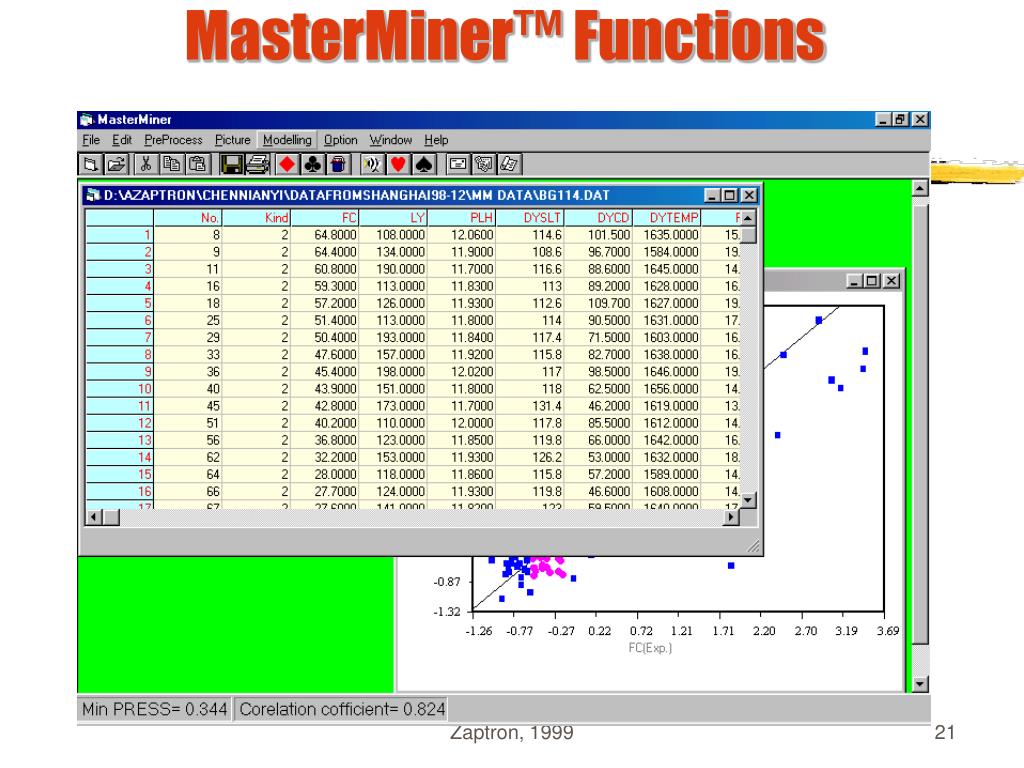Click the PLH column header
Screen dimensions: 1024x768
click(461, 217)
